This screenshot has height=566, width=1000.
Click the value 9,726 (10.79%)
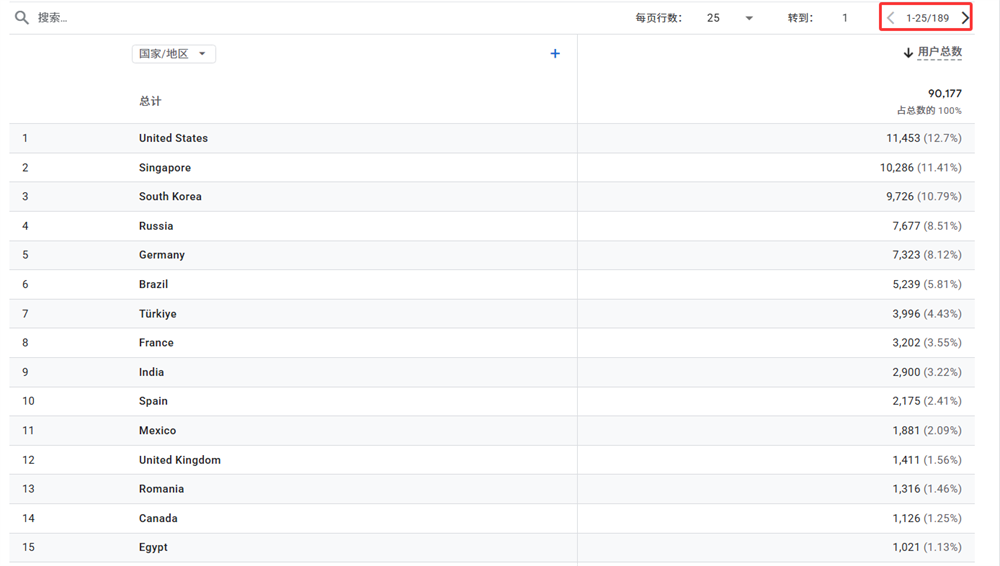coord(923,197)
